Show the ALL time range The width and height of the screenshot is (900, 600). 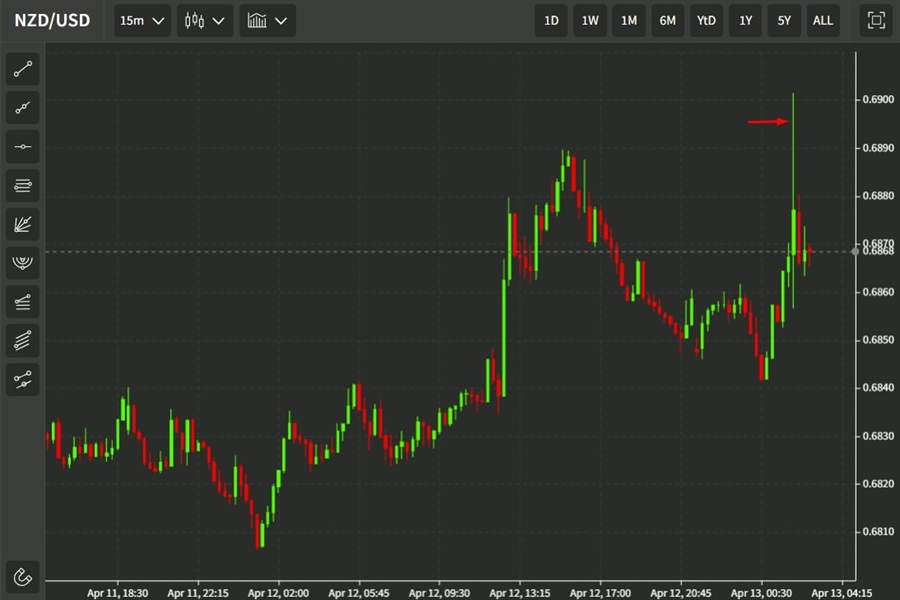point(822,20)
